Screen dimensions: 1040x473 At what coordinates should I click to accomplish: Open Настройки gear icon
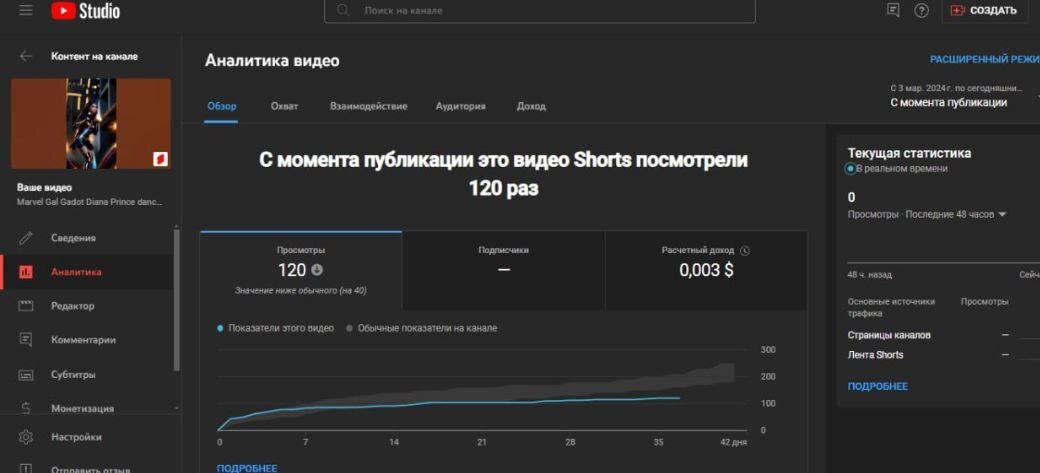[x=27, y=437]
